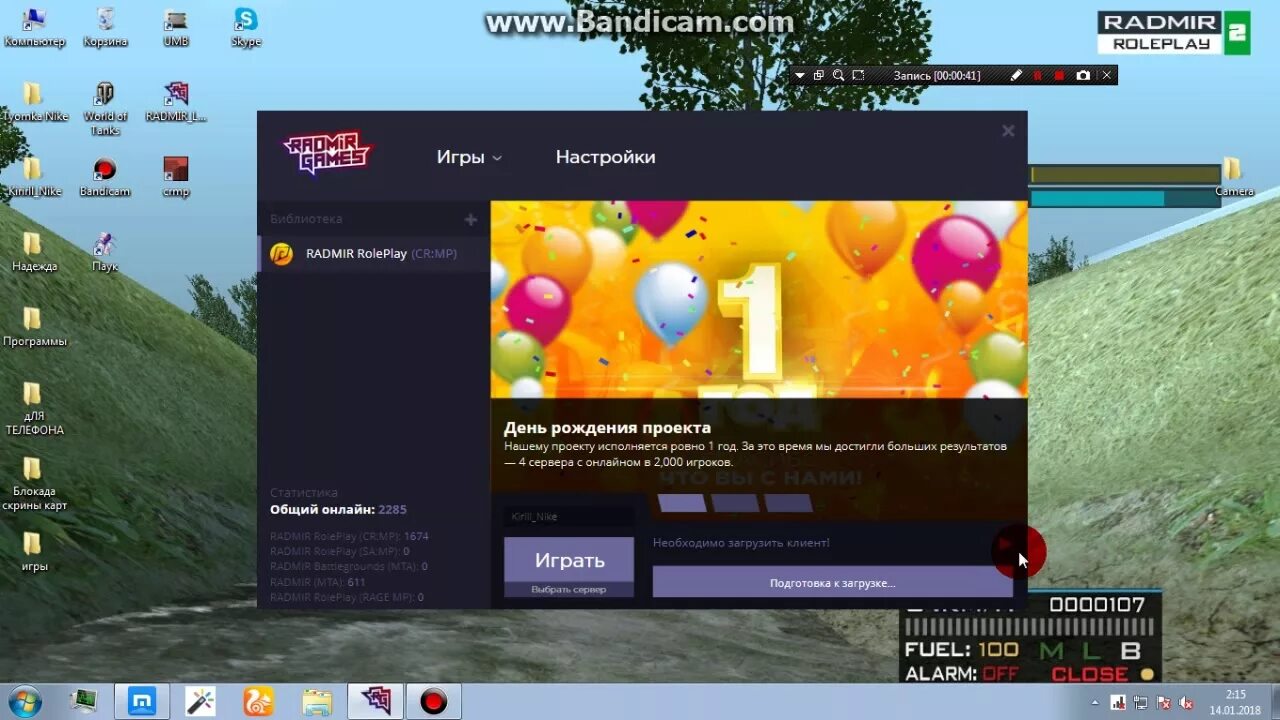Viewport: 1280px width, 720px height.
Task: Open the Настройки tab
Action: (605, 157)
